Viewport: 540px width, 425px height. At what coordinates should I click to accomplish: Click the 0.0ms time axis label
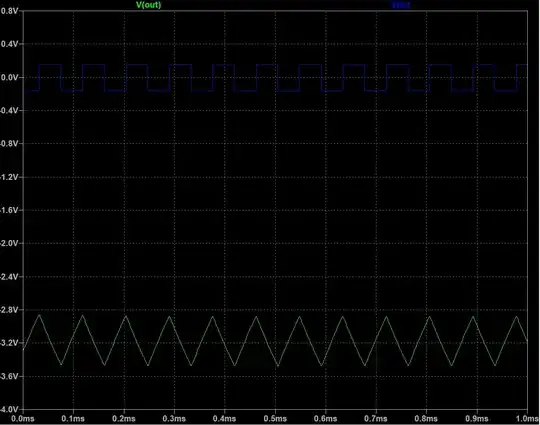click(x=23, y=419)
